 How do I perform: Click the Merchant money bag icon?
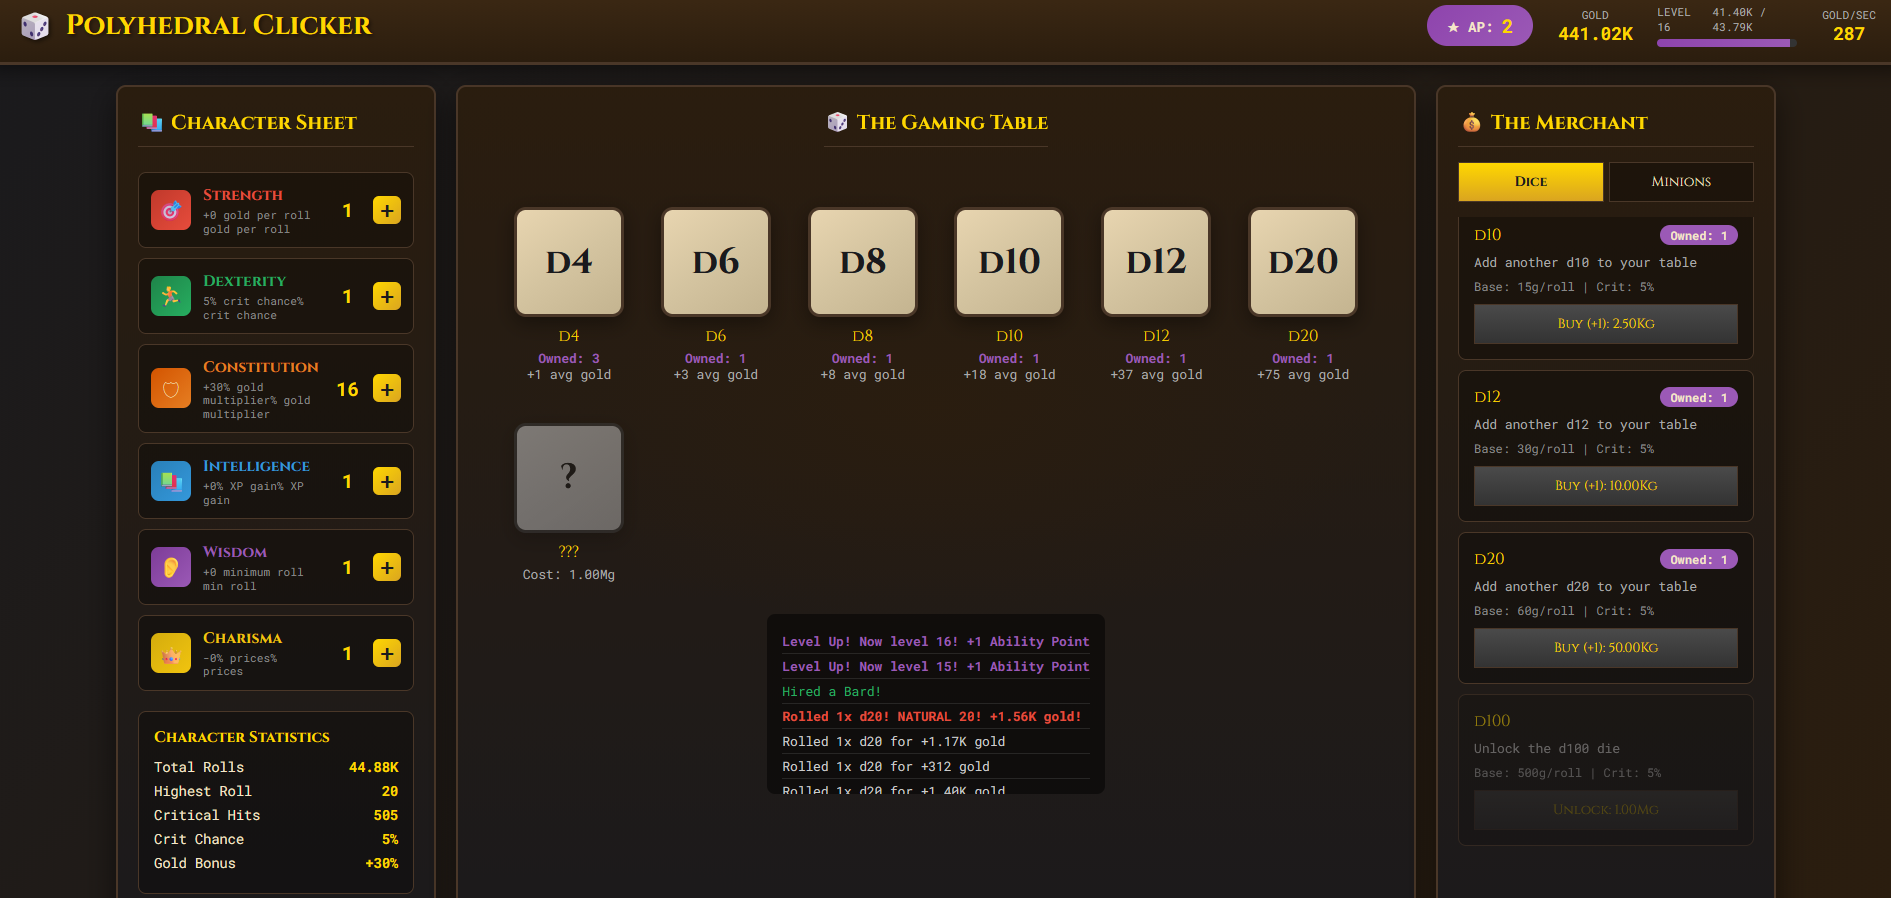[x=1471, y=122]
